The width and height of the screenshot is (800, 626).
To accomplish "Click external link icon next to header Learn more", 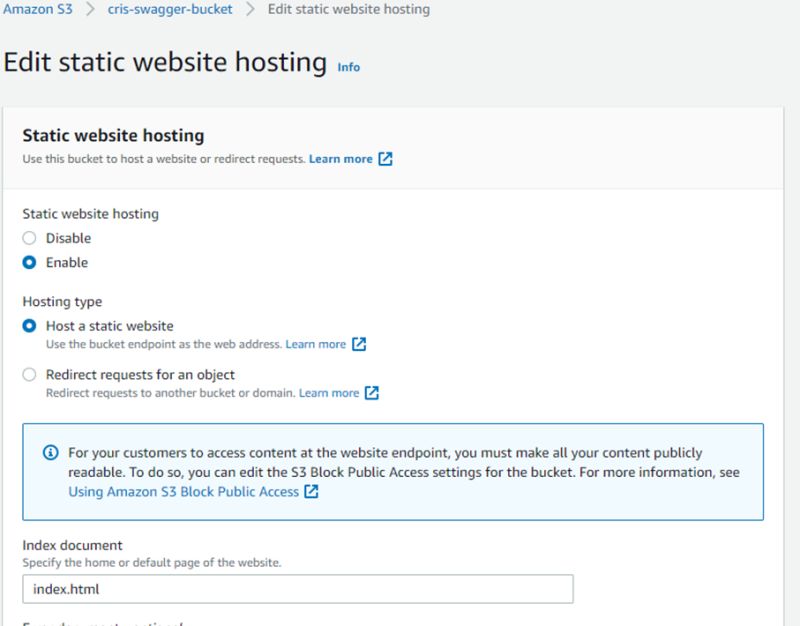I will pyautogui.click(x=385, y=159).
